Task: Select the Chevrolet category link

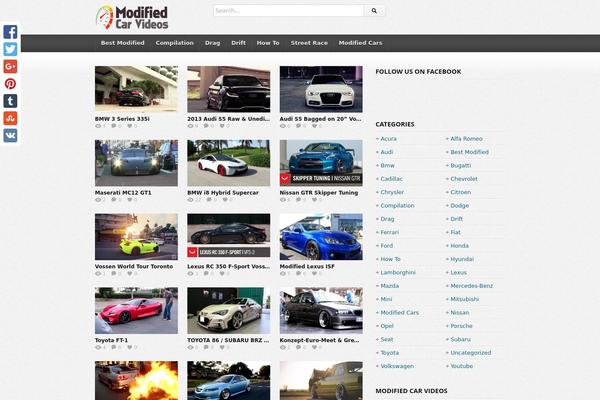Action: point(464,179)
